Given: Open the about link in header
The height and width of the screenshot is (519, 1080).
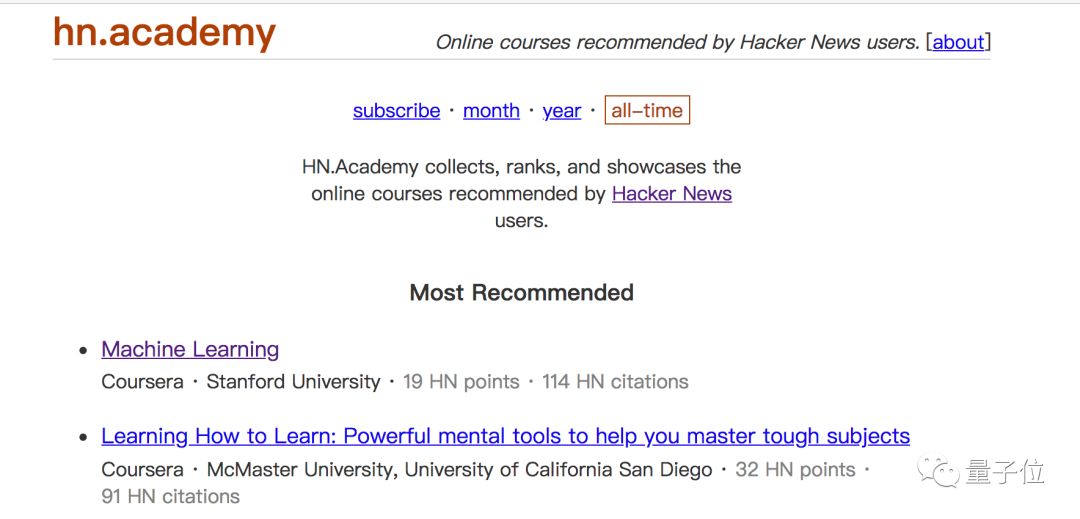Looking at the screenshot, I should click(959, 42).
